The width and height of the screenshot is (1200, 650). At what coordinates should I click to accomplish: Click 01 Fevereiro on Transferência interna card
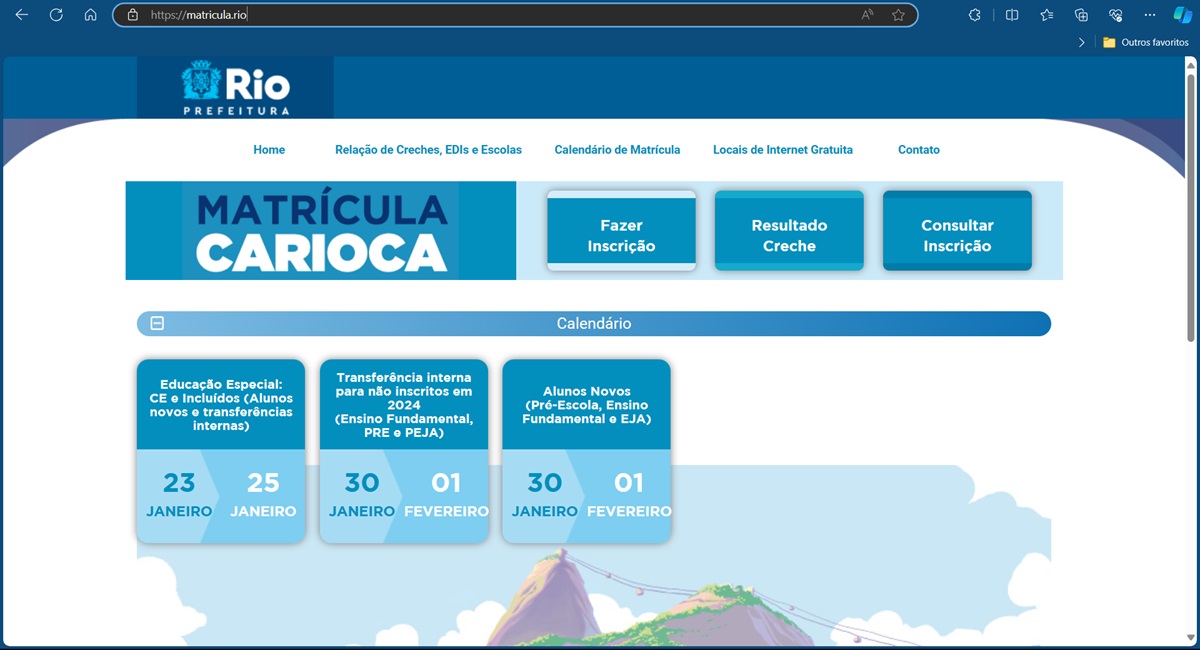(x=446, y=495)
